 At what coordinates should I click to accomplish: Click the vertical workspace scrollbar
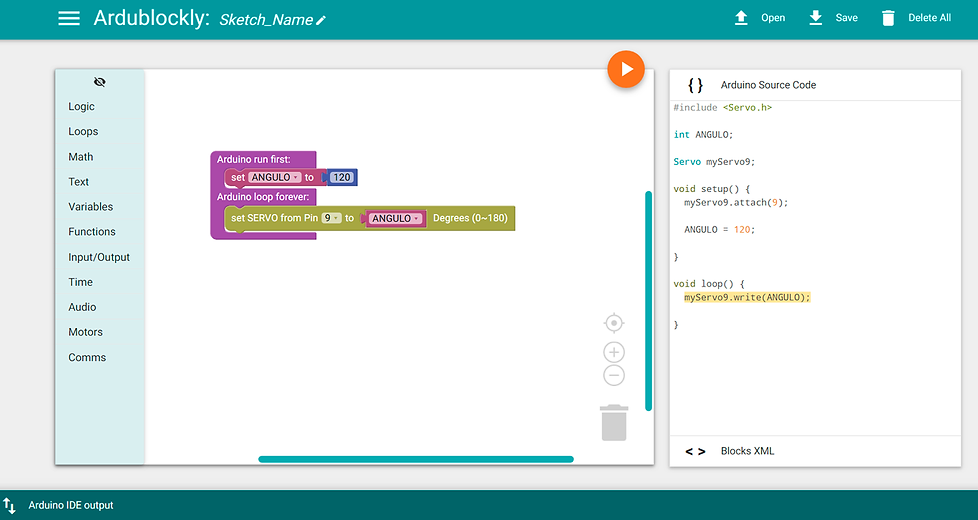(x=648, y=301)
